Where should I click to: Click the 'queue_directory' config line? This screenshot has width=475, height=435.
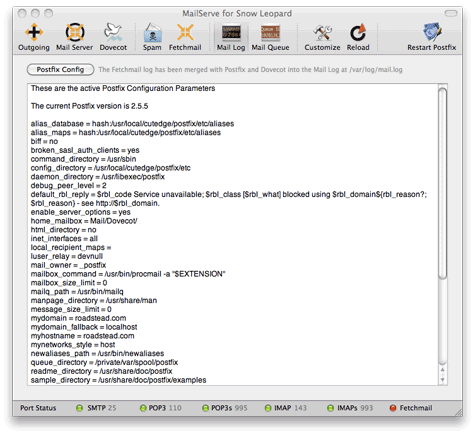(x=104, y=362)
